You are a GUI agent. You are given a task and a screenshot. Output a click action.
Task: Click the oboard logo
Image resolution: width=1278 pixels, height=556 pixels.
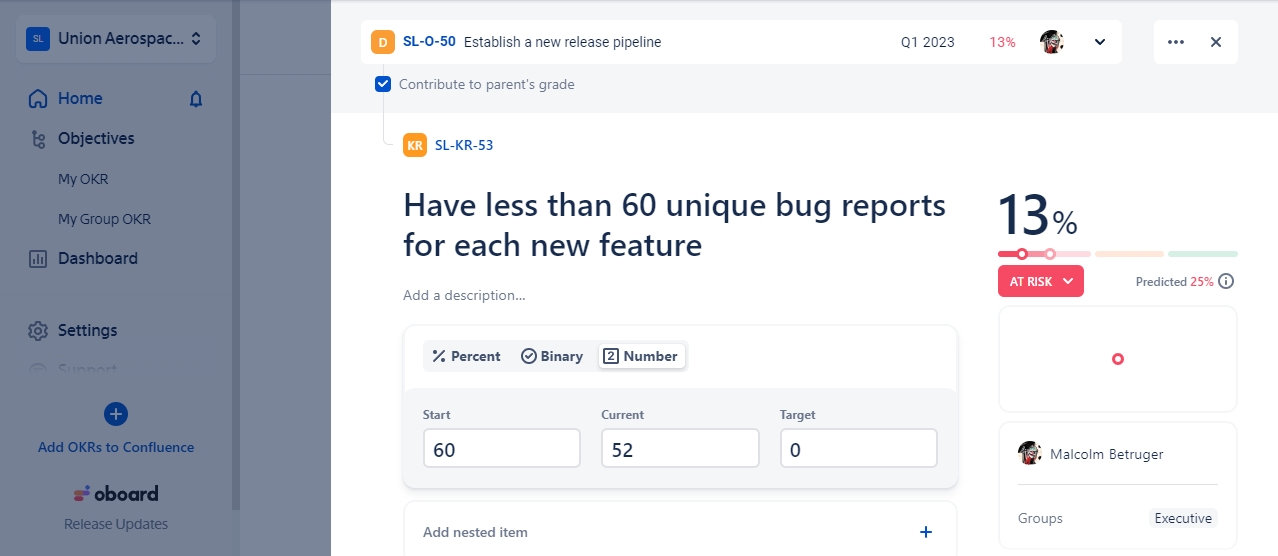[x=116, y=493]
